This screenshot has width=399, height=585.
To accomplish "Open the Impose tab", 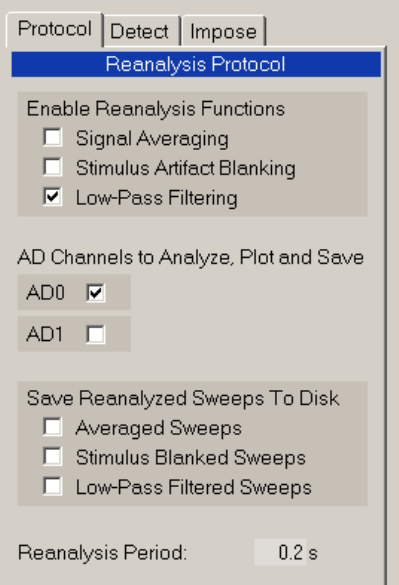I will click(x=224, y=31).
